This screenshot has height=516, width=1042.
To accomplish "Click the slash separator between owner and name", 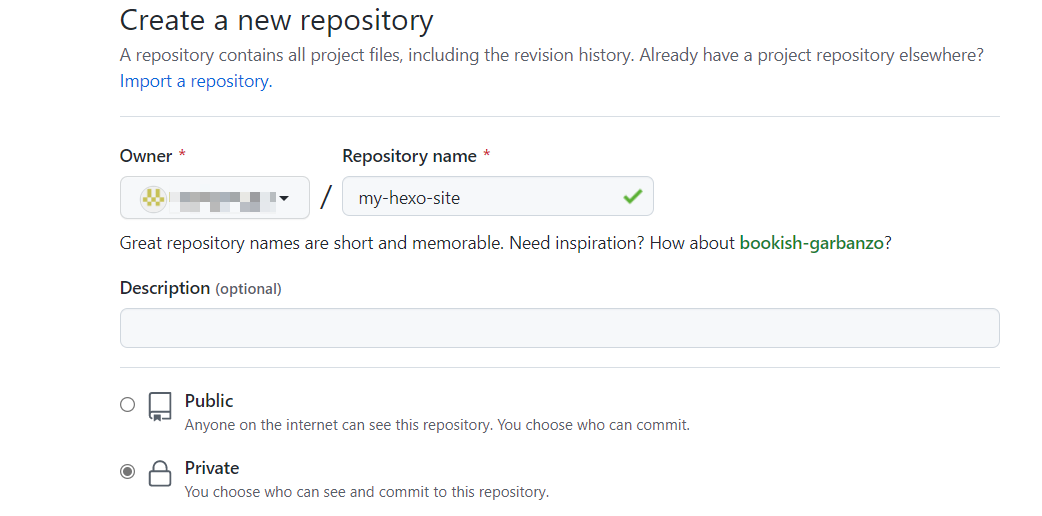I will click(x=326, y=197).
